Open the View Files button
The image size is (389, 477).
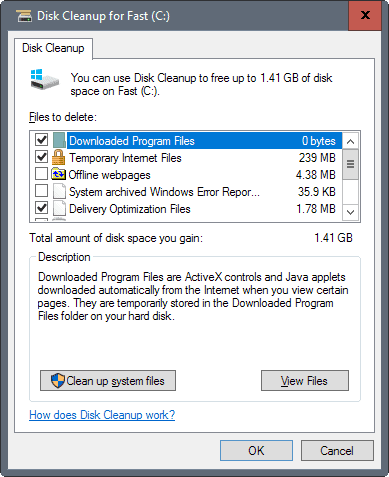click(305, 381)
